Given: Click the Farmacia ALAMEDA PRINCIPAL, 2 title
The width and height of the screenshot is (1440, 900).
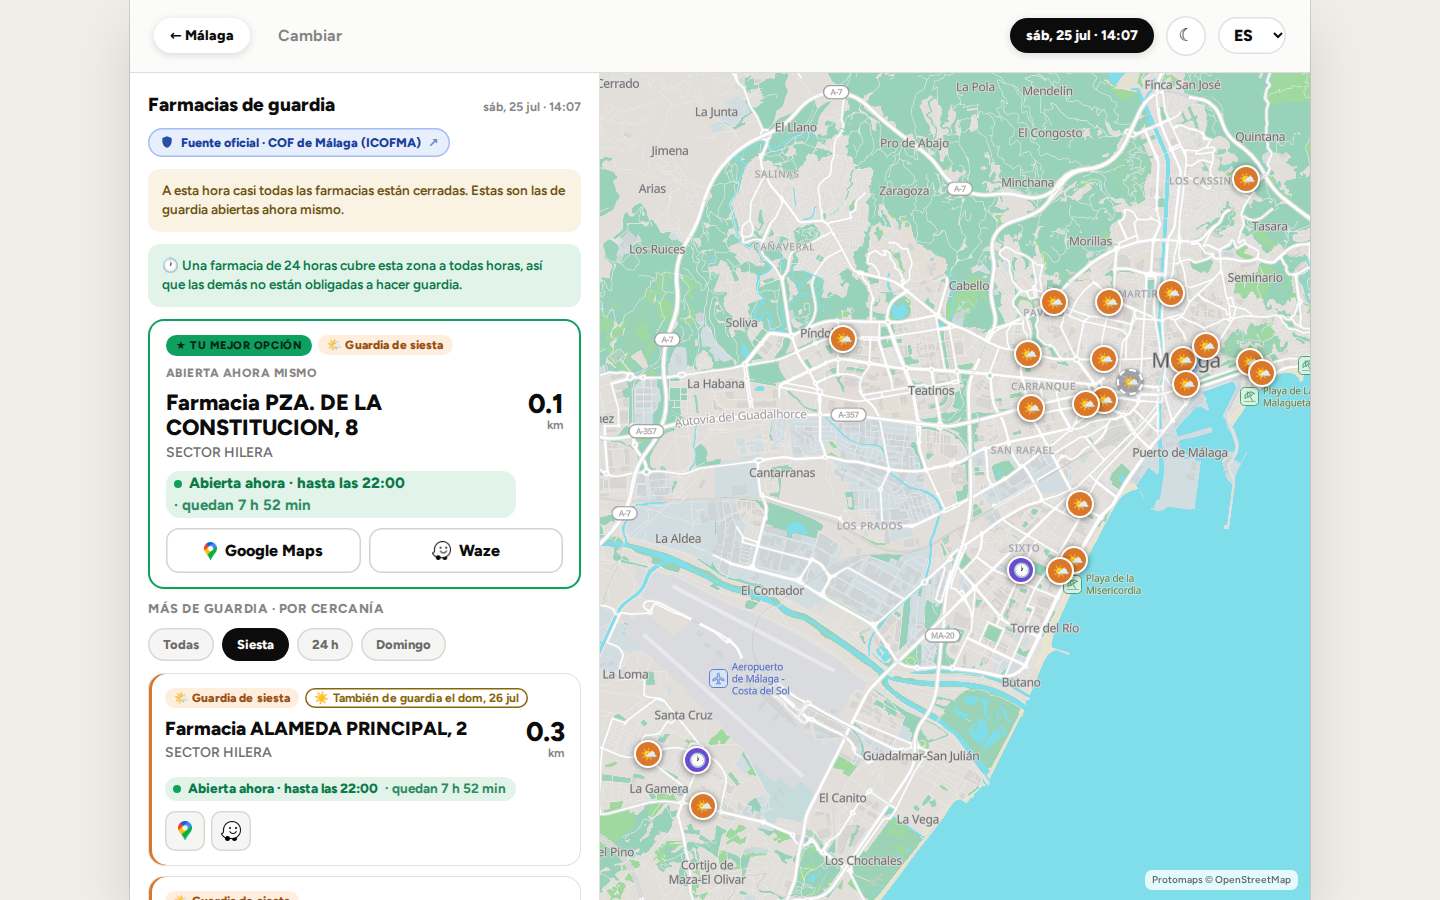Looking at the screenshot, I should tap(316, 729).
